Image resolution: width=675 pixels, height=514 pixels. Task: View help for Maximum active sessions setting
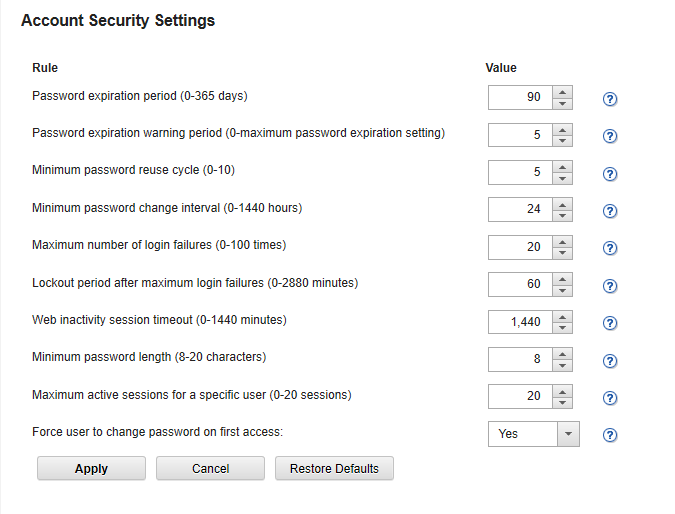(x=610, y=398)
